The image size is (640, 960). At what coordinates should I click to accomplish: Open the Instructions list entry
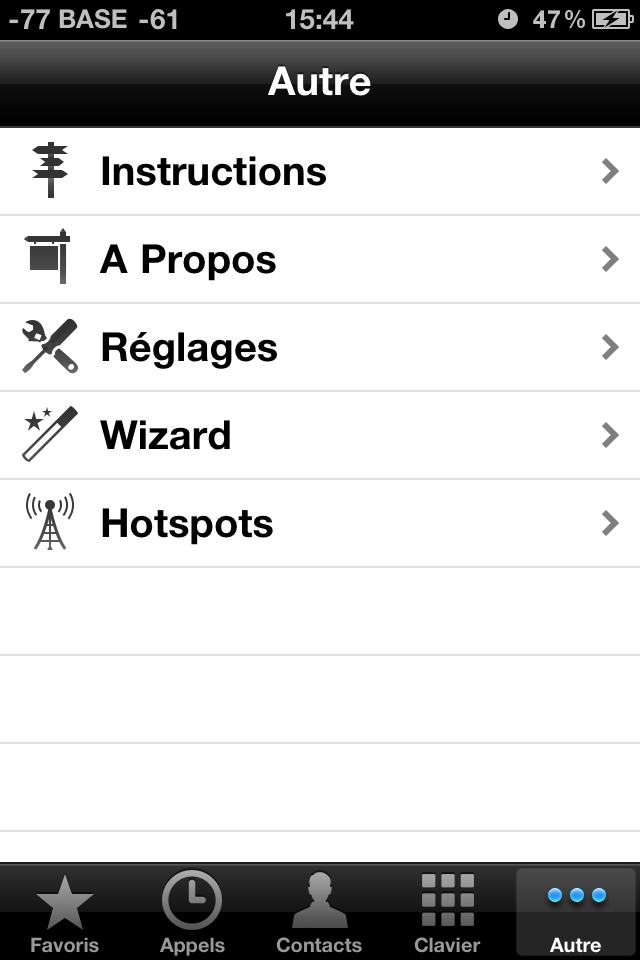pos(320,171)
